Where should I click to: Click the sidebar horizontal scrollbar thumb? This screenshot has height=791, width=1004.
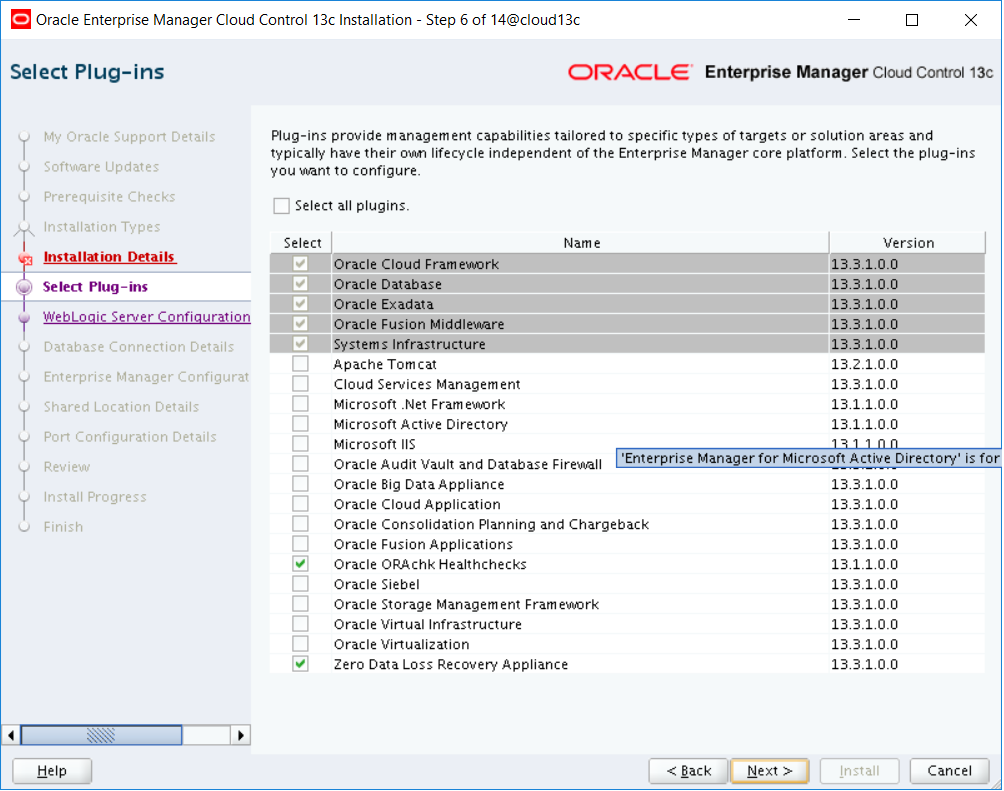(101, 735)
